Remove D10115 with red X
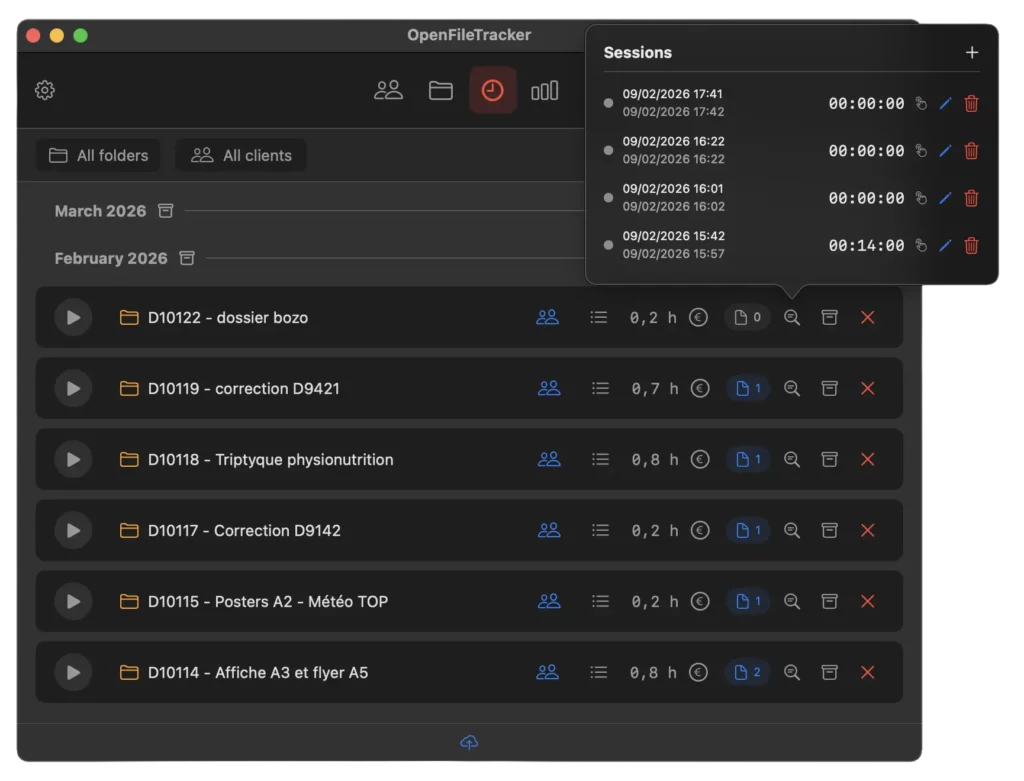 click(x=867, y=601)
